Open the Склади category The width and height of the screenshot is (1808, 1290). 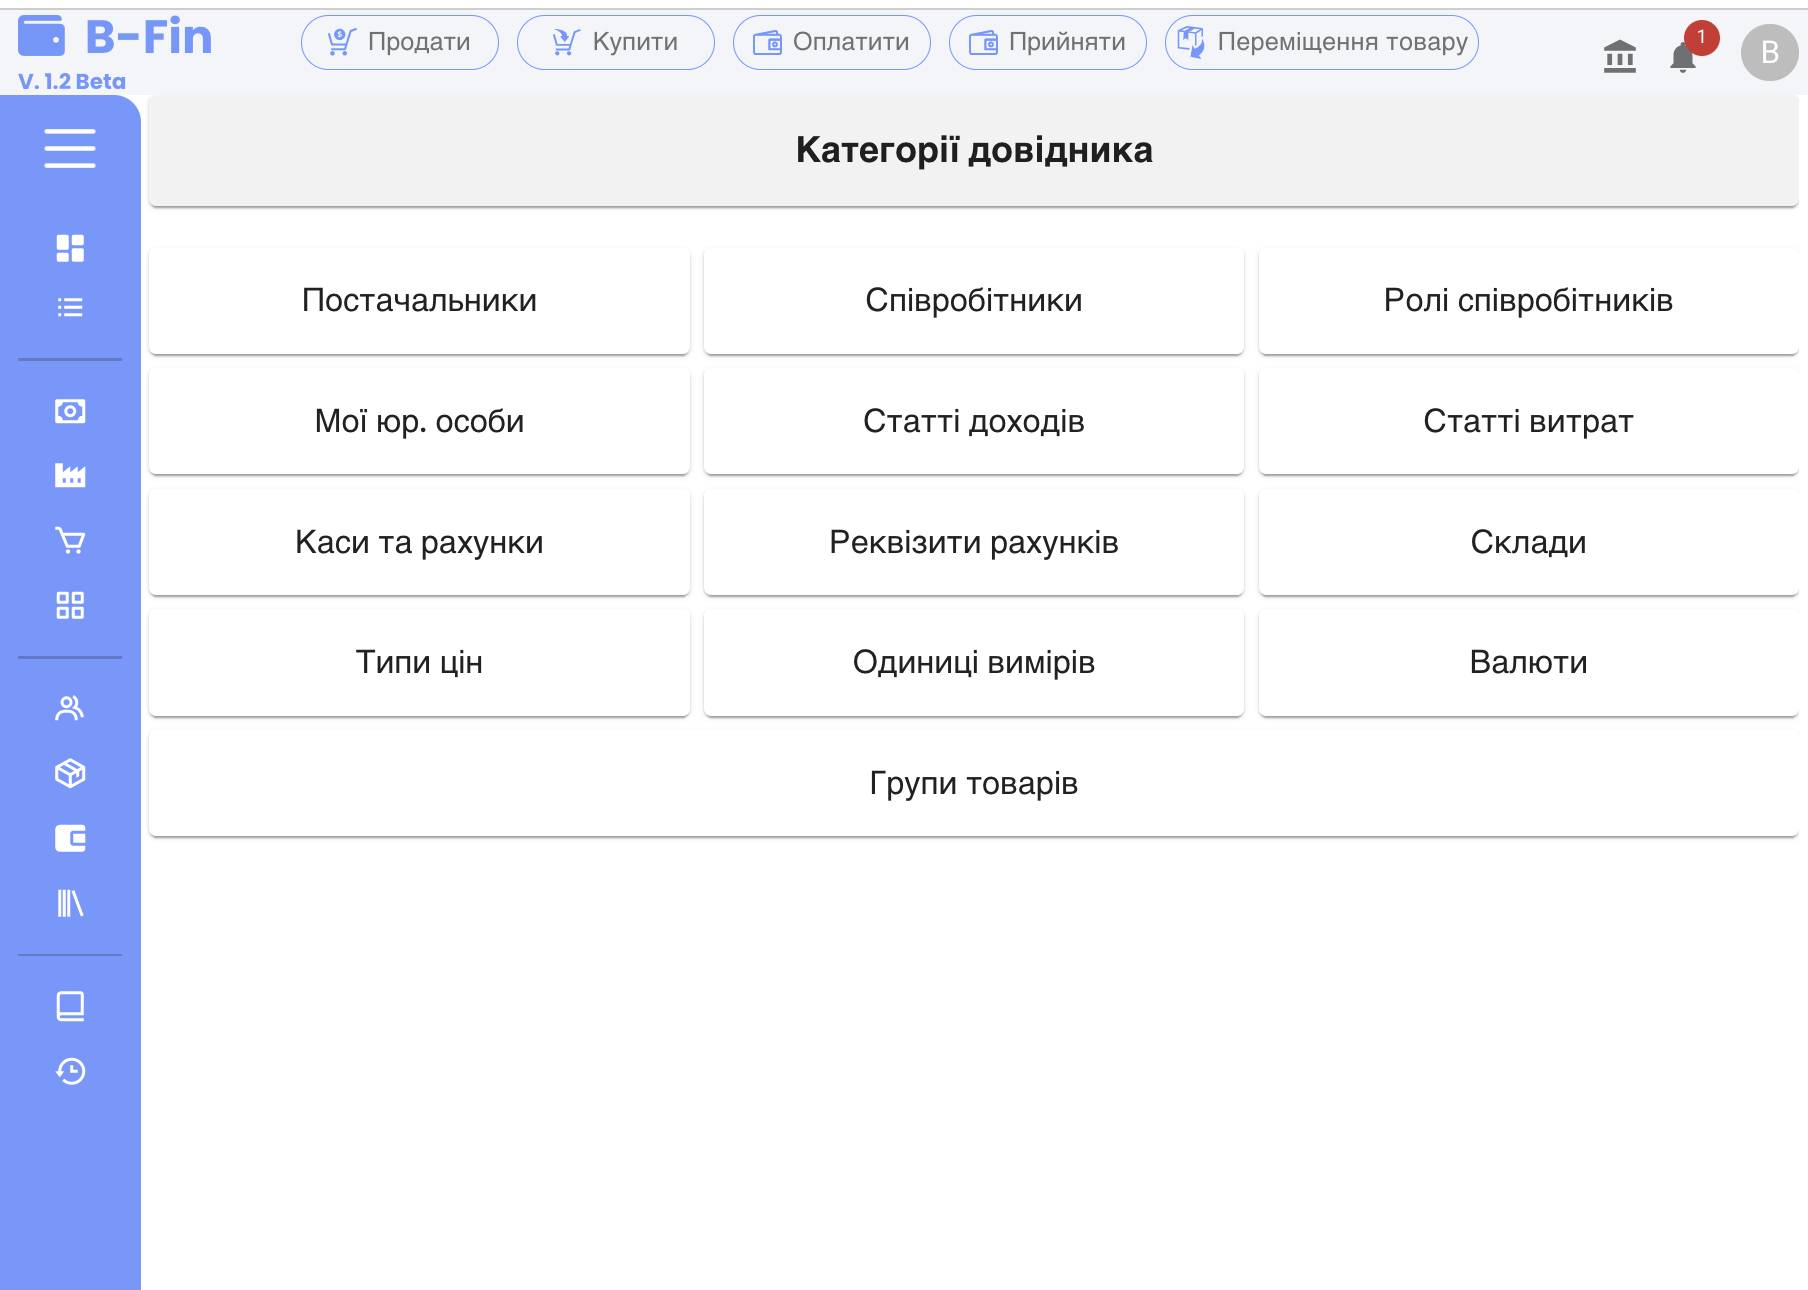[1528, 542]
